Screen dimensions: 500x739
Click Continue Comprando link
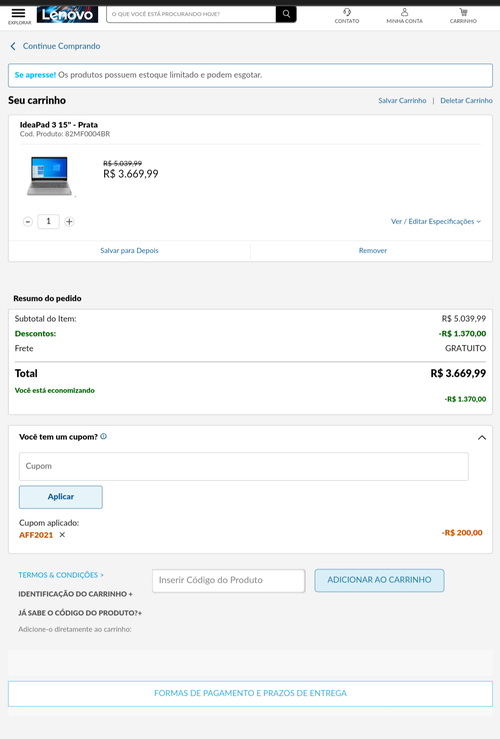pyautogui.click(x=61, y=46)
